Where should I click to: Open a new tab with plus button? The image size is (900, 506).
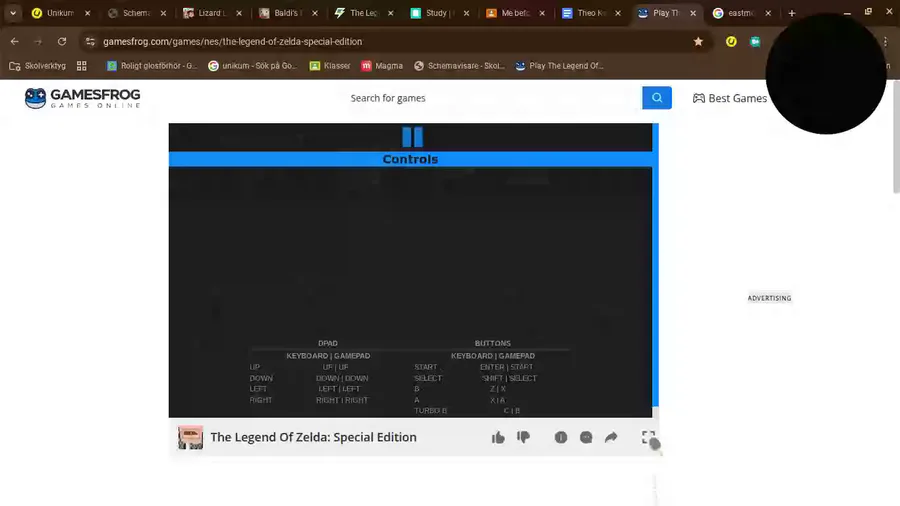(x=792, y=13)
